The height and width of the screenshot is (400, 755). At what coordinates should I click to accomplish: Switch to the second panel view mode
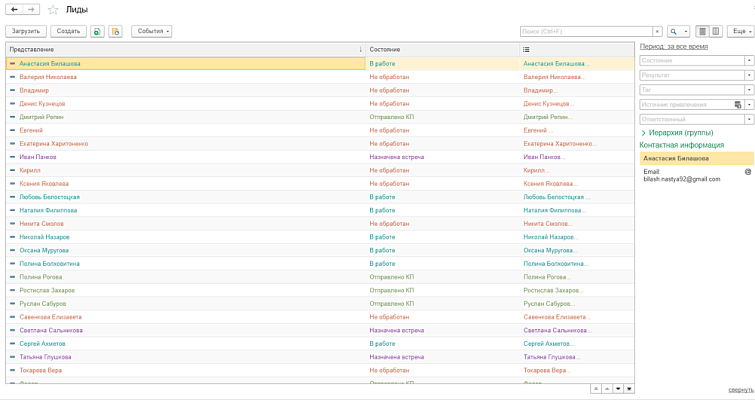[715, 32]
